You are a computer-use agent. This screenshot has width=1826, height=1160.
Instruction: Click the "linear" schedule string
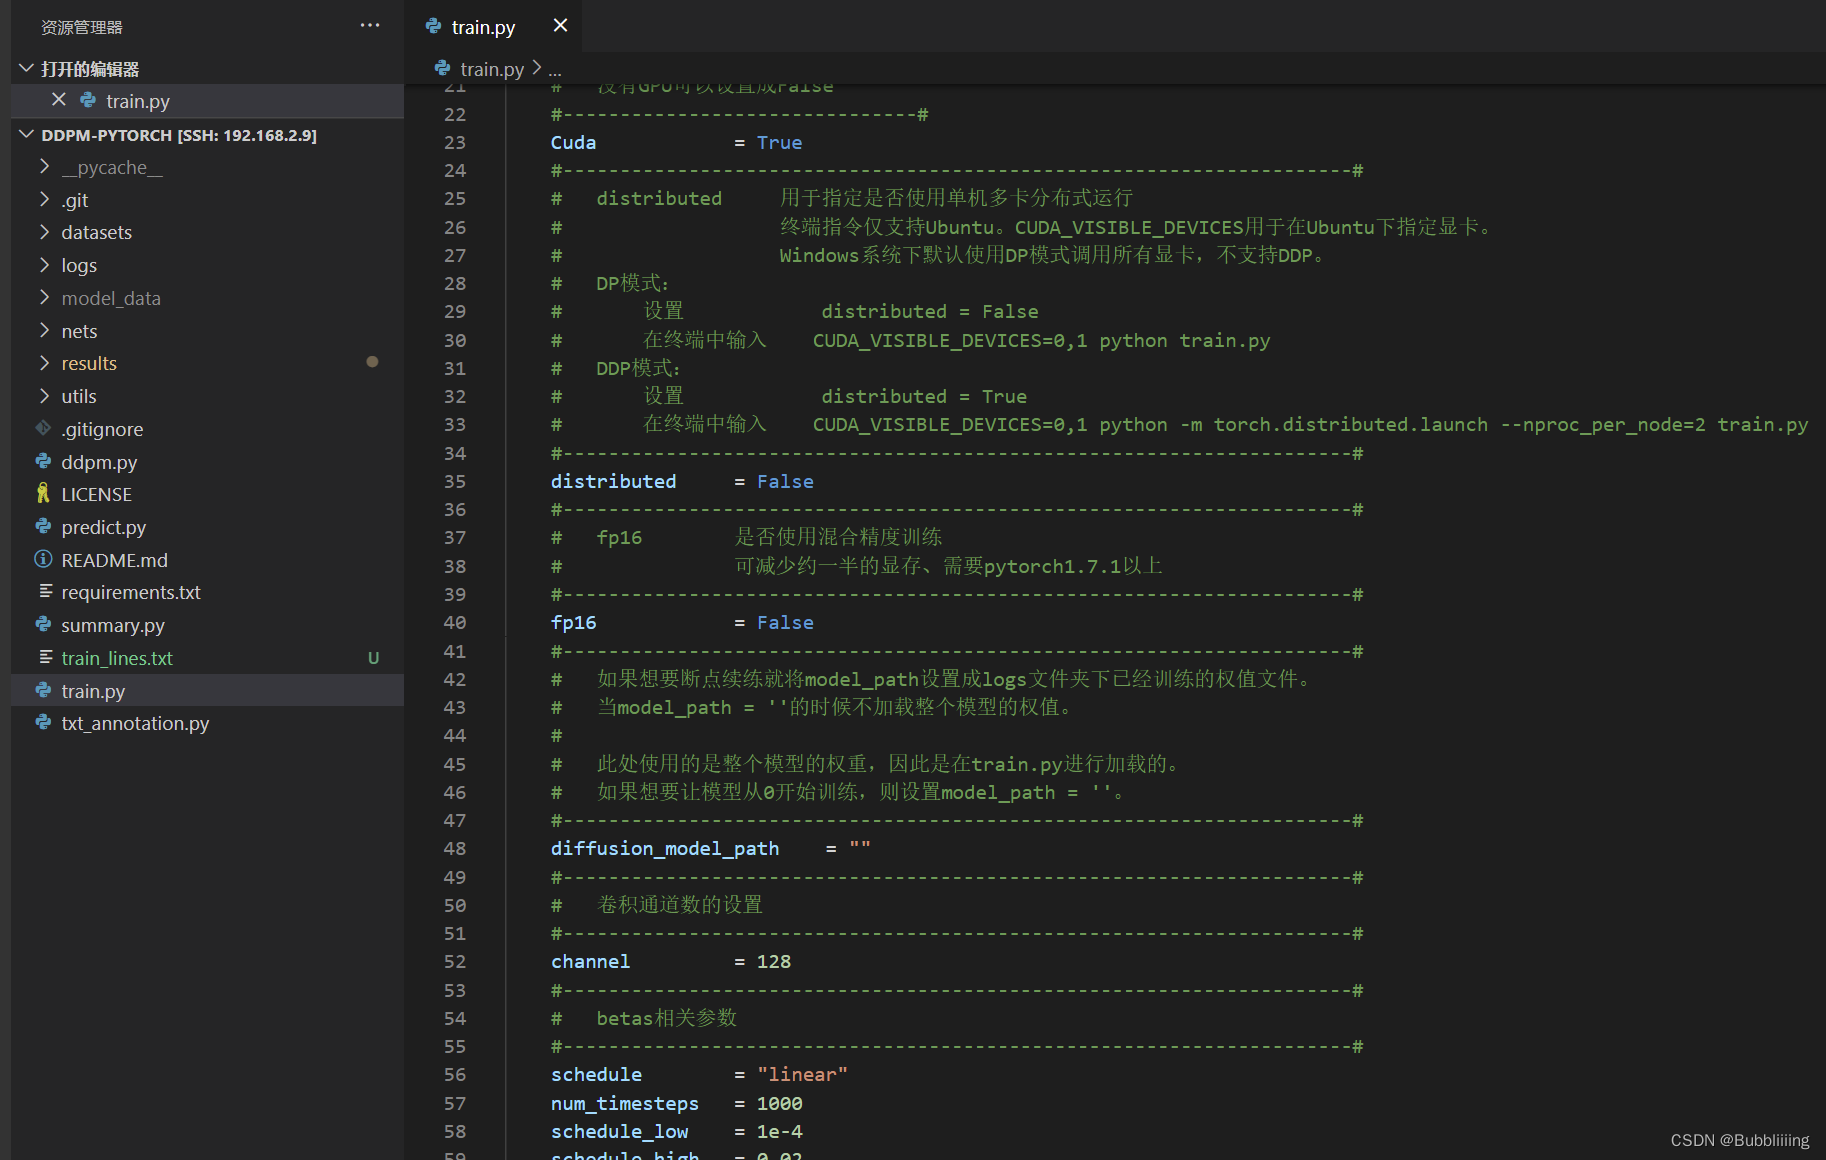tap(802, 1074)
